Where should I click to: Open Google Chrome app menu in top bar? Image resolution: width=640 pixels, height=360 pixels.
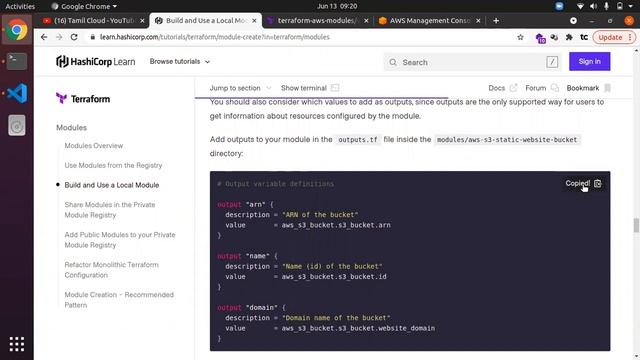tap(84, 6)
